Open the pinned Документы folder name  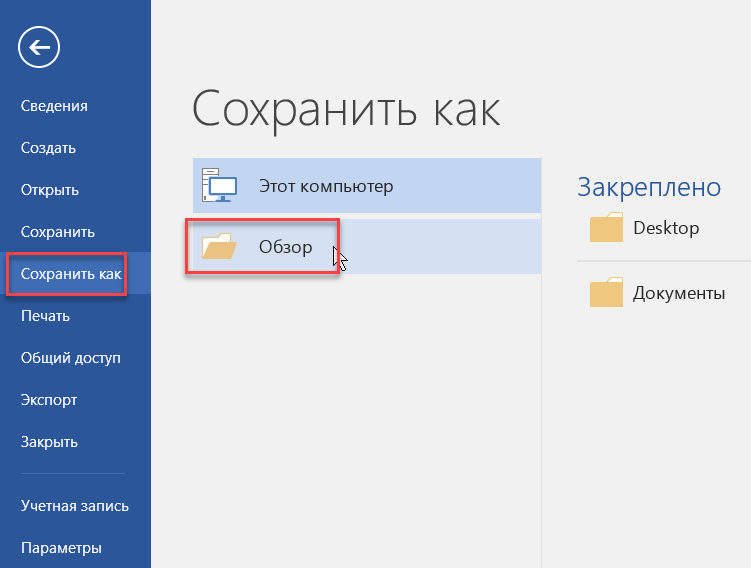(679, 293)
